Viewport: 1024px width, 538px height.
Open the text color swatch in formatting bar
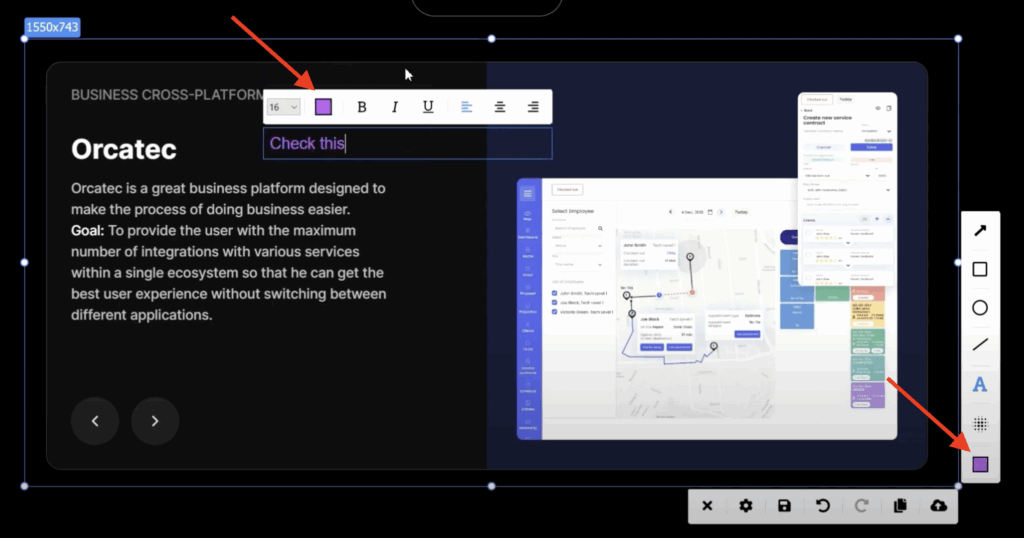[x=323, y=107]
